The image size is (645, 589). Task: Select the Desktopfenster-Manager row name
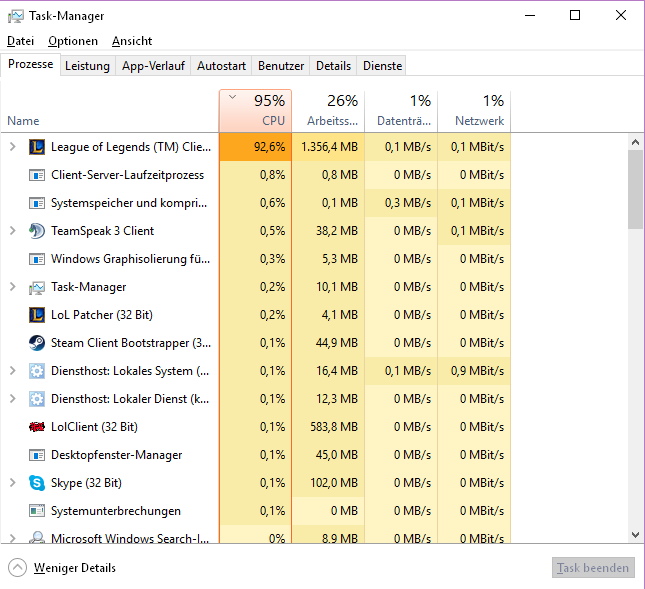pos(116,455)
